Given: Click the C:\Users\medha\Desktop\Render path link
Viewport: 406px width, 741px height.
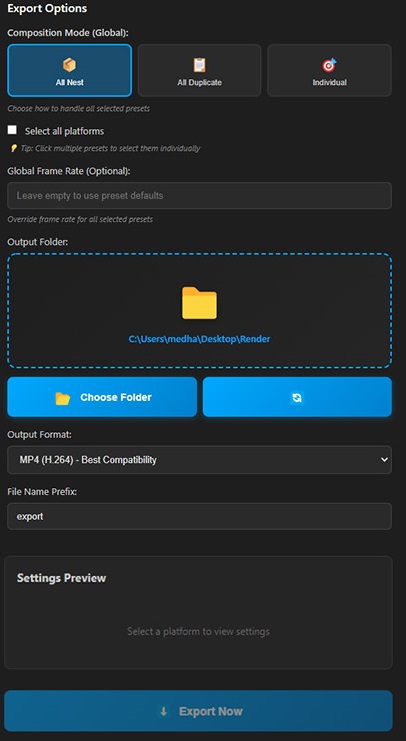Looking at the screenshot, I should coord(199,339).
